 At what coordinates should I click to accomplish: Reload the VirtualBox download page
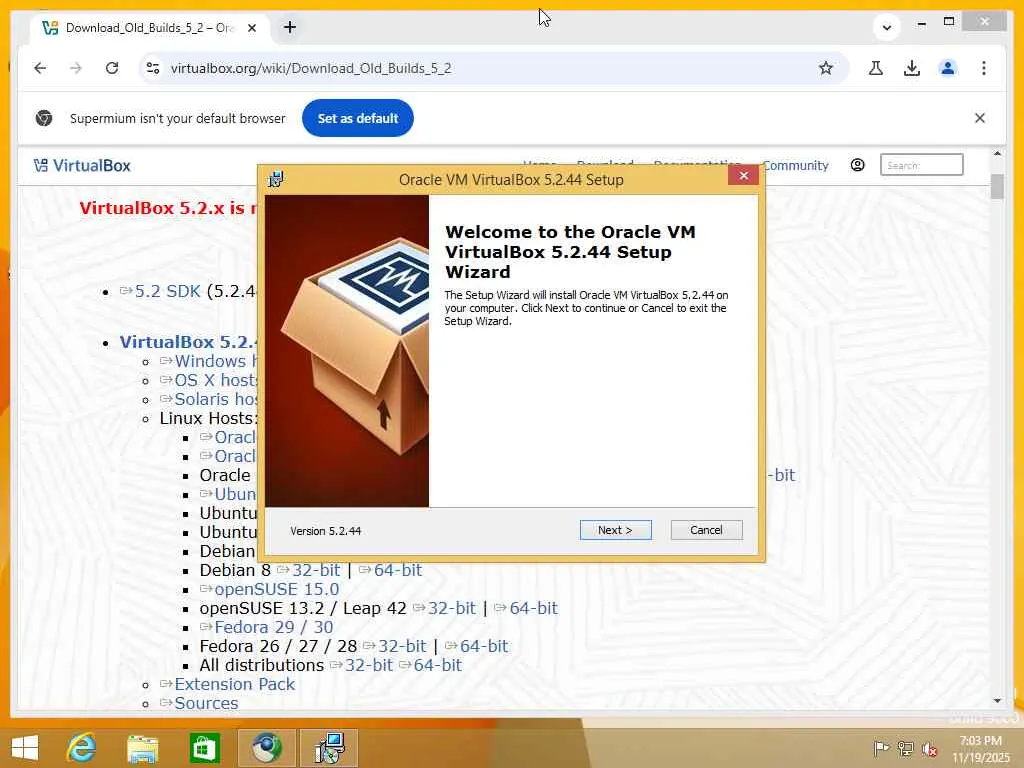click(112, 68)
